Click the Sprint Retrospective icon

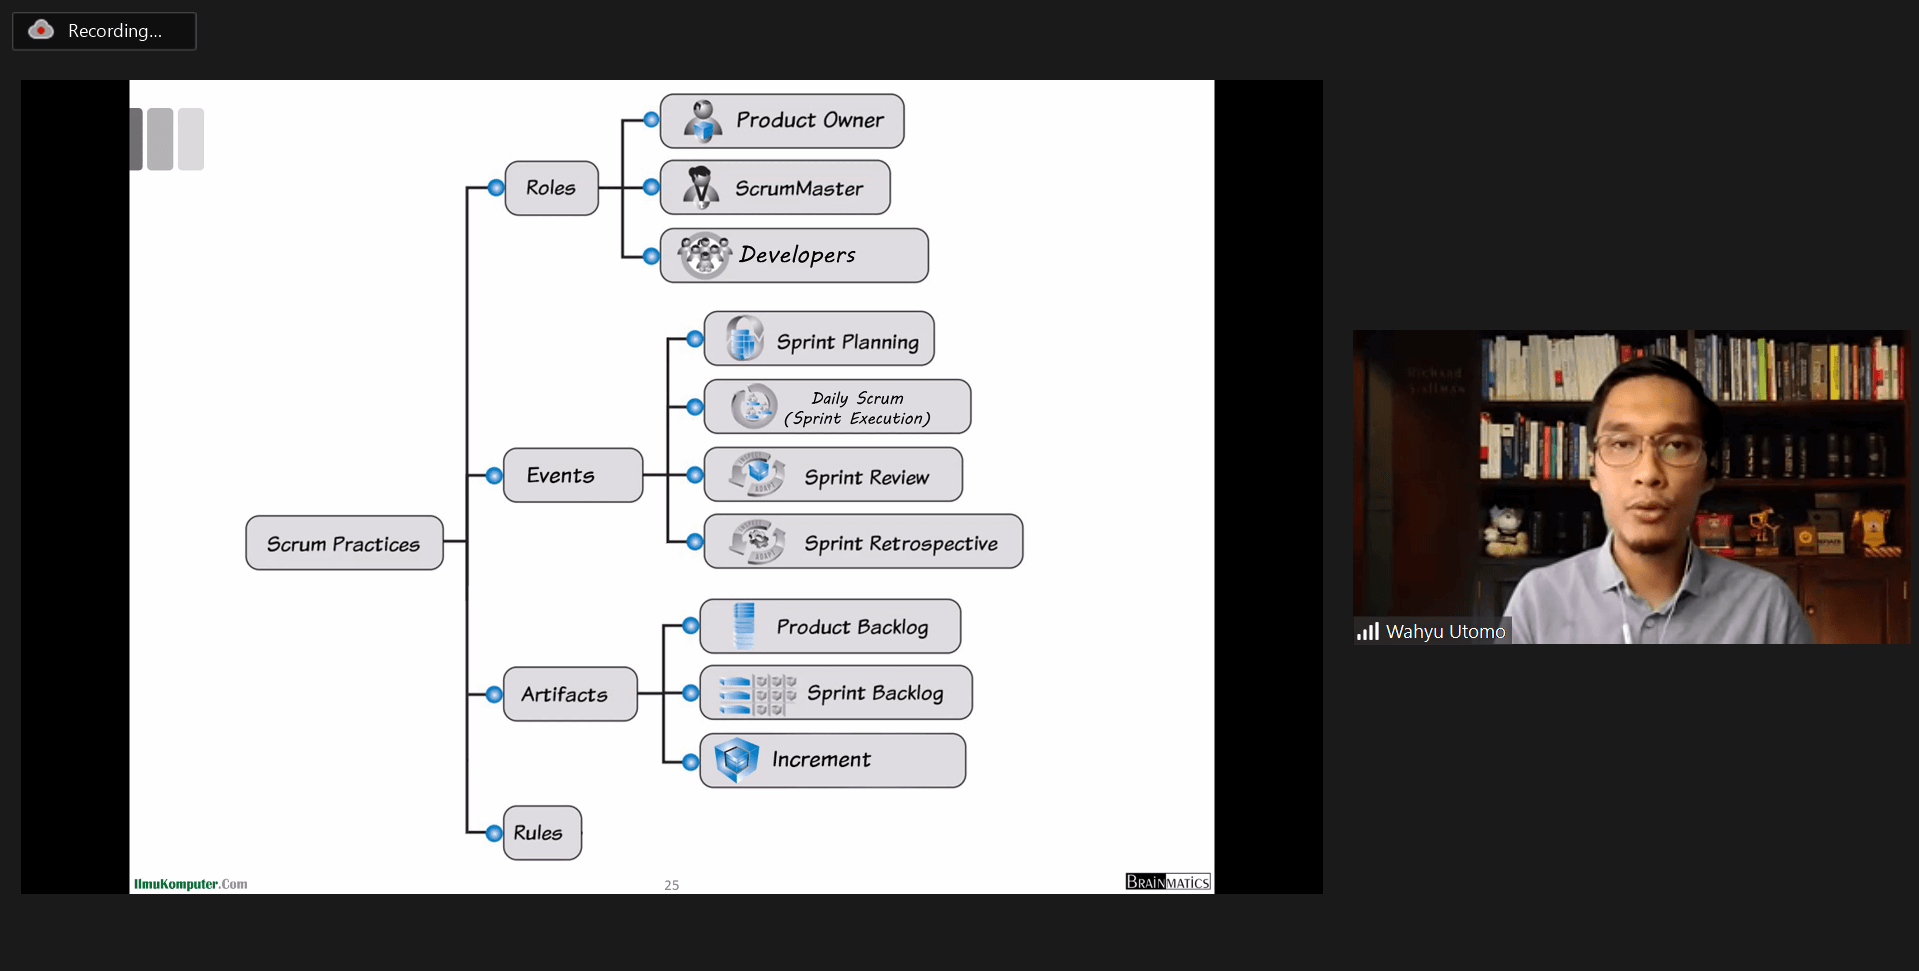[x=757, y=541]
